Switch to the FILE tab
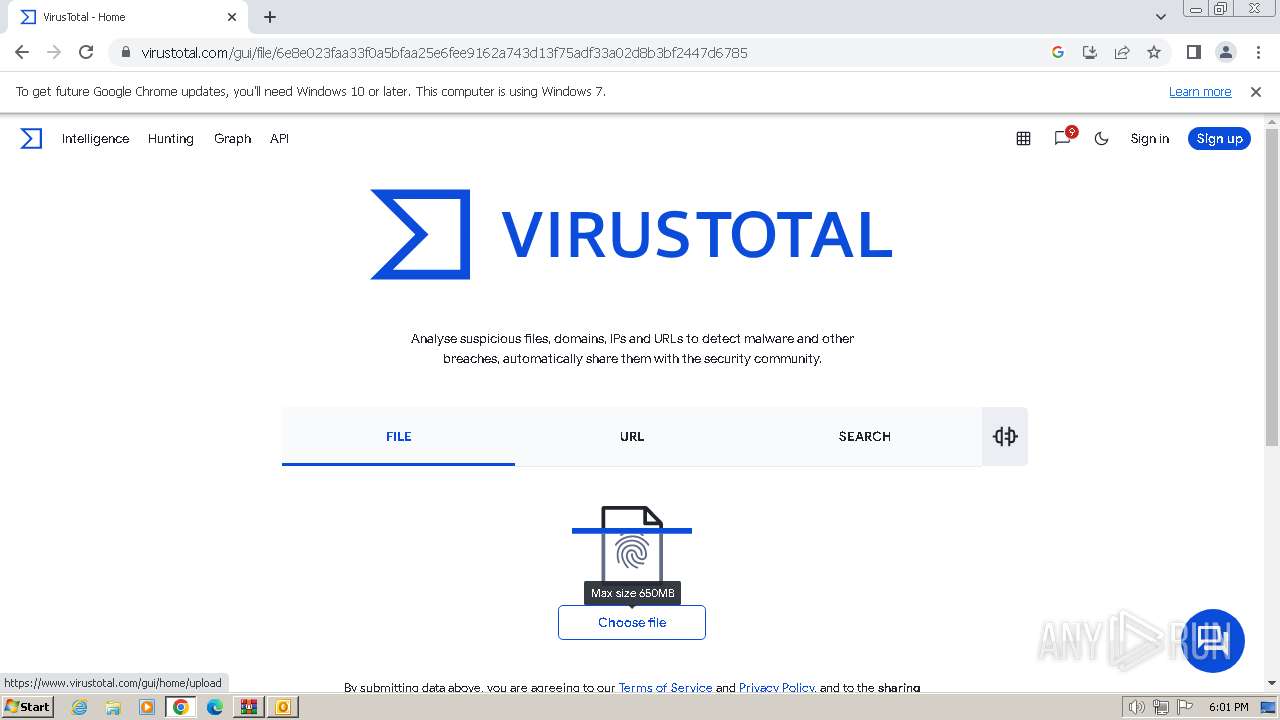 [x=398, y=436]
